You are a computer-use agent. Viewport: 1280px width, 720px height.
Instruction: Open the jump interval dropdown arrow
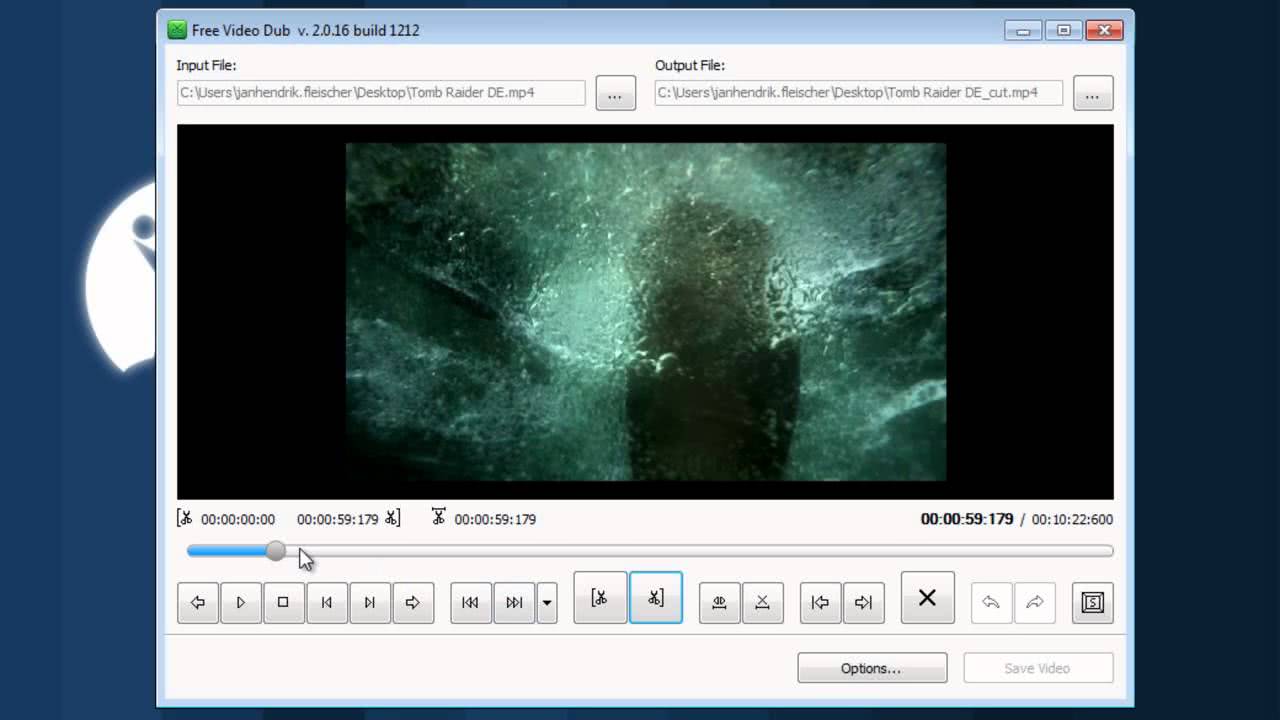(546, 602)
